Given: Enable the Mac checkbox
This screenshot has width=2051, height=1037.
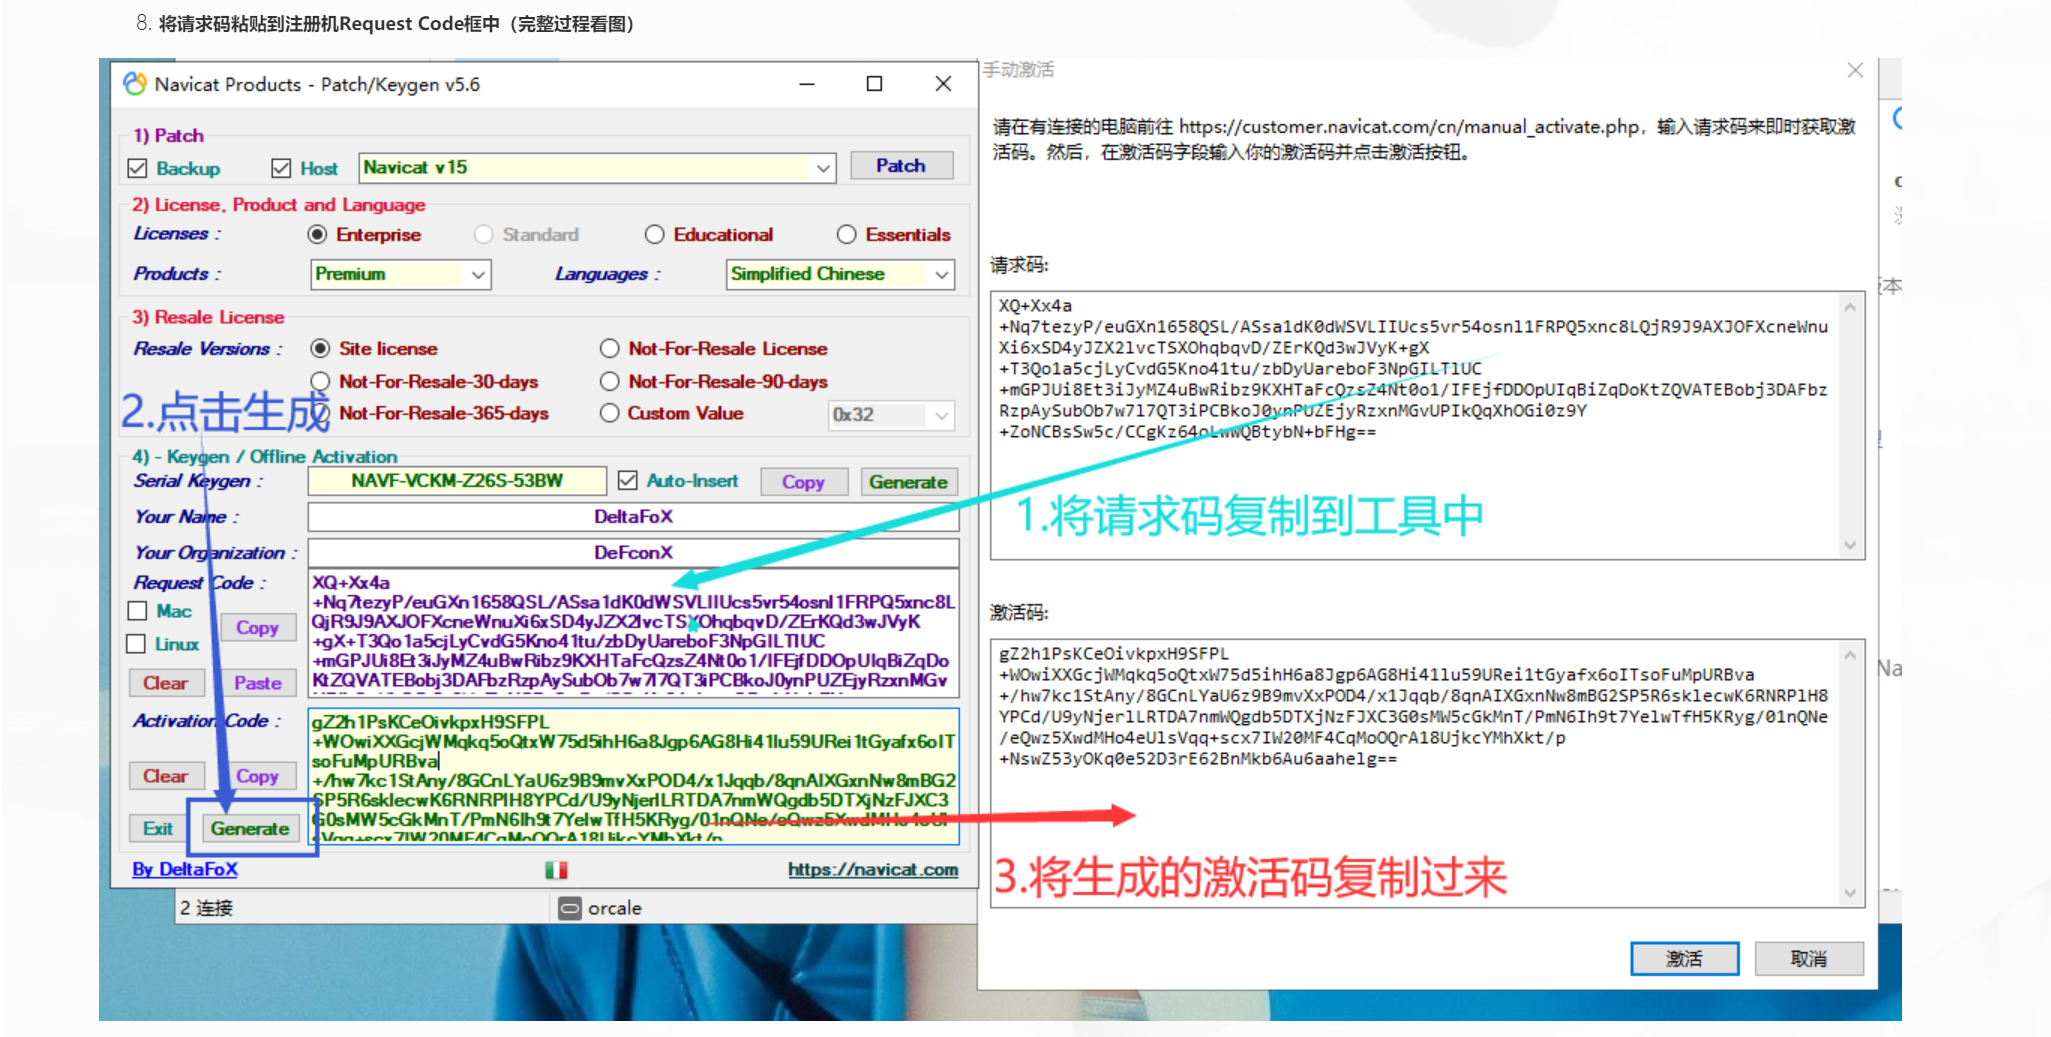Looking at the screenshot, I should (x=137, y=610).
